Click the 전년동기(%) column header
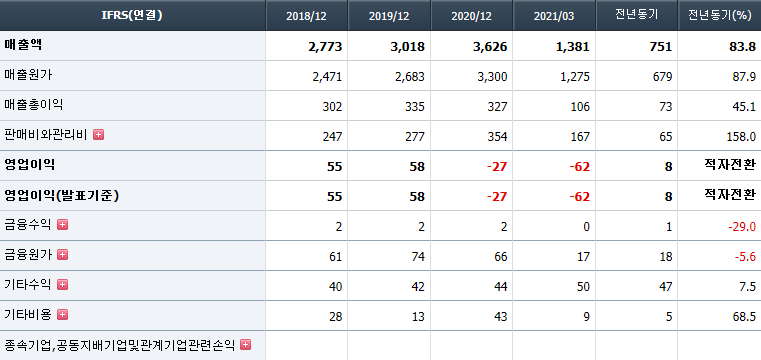This screenshot has width=761, height=360. pyautogui.click(x=720, y=15)
